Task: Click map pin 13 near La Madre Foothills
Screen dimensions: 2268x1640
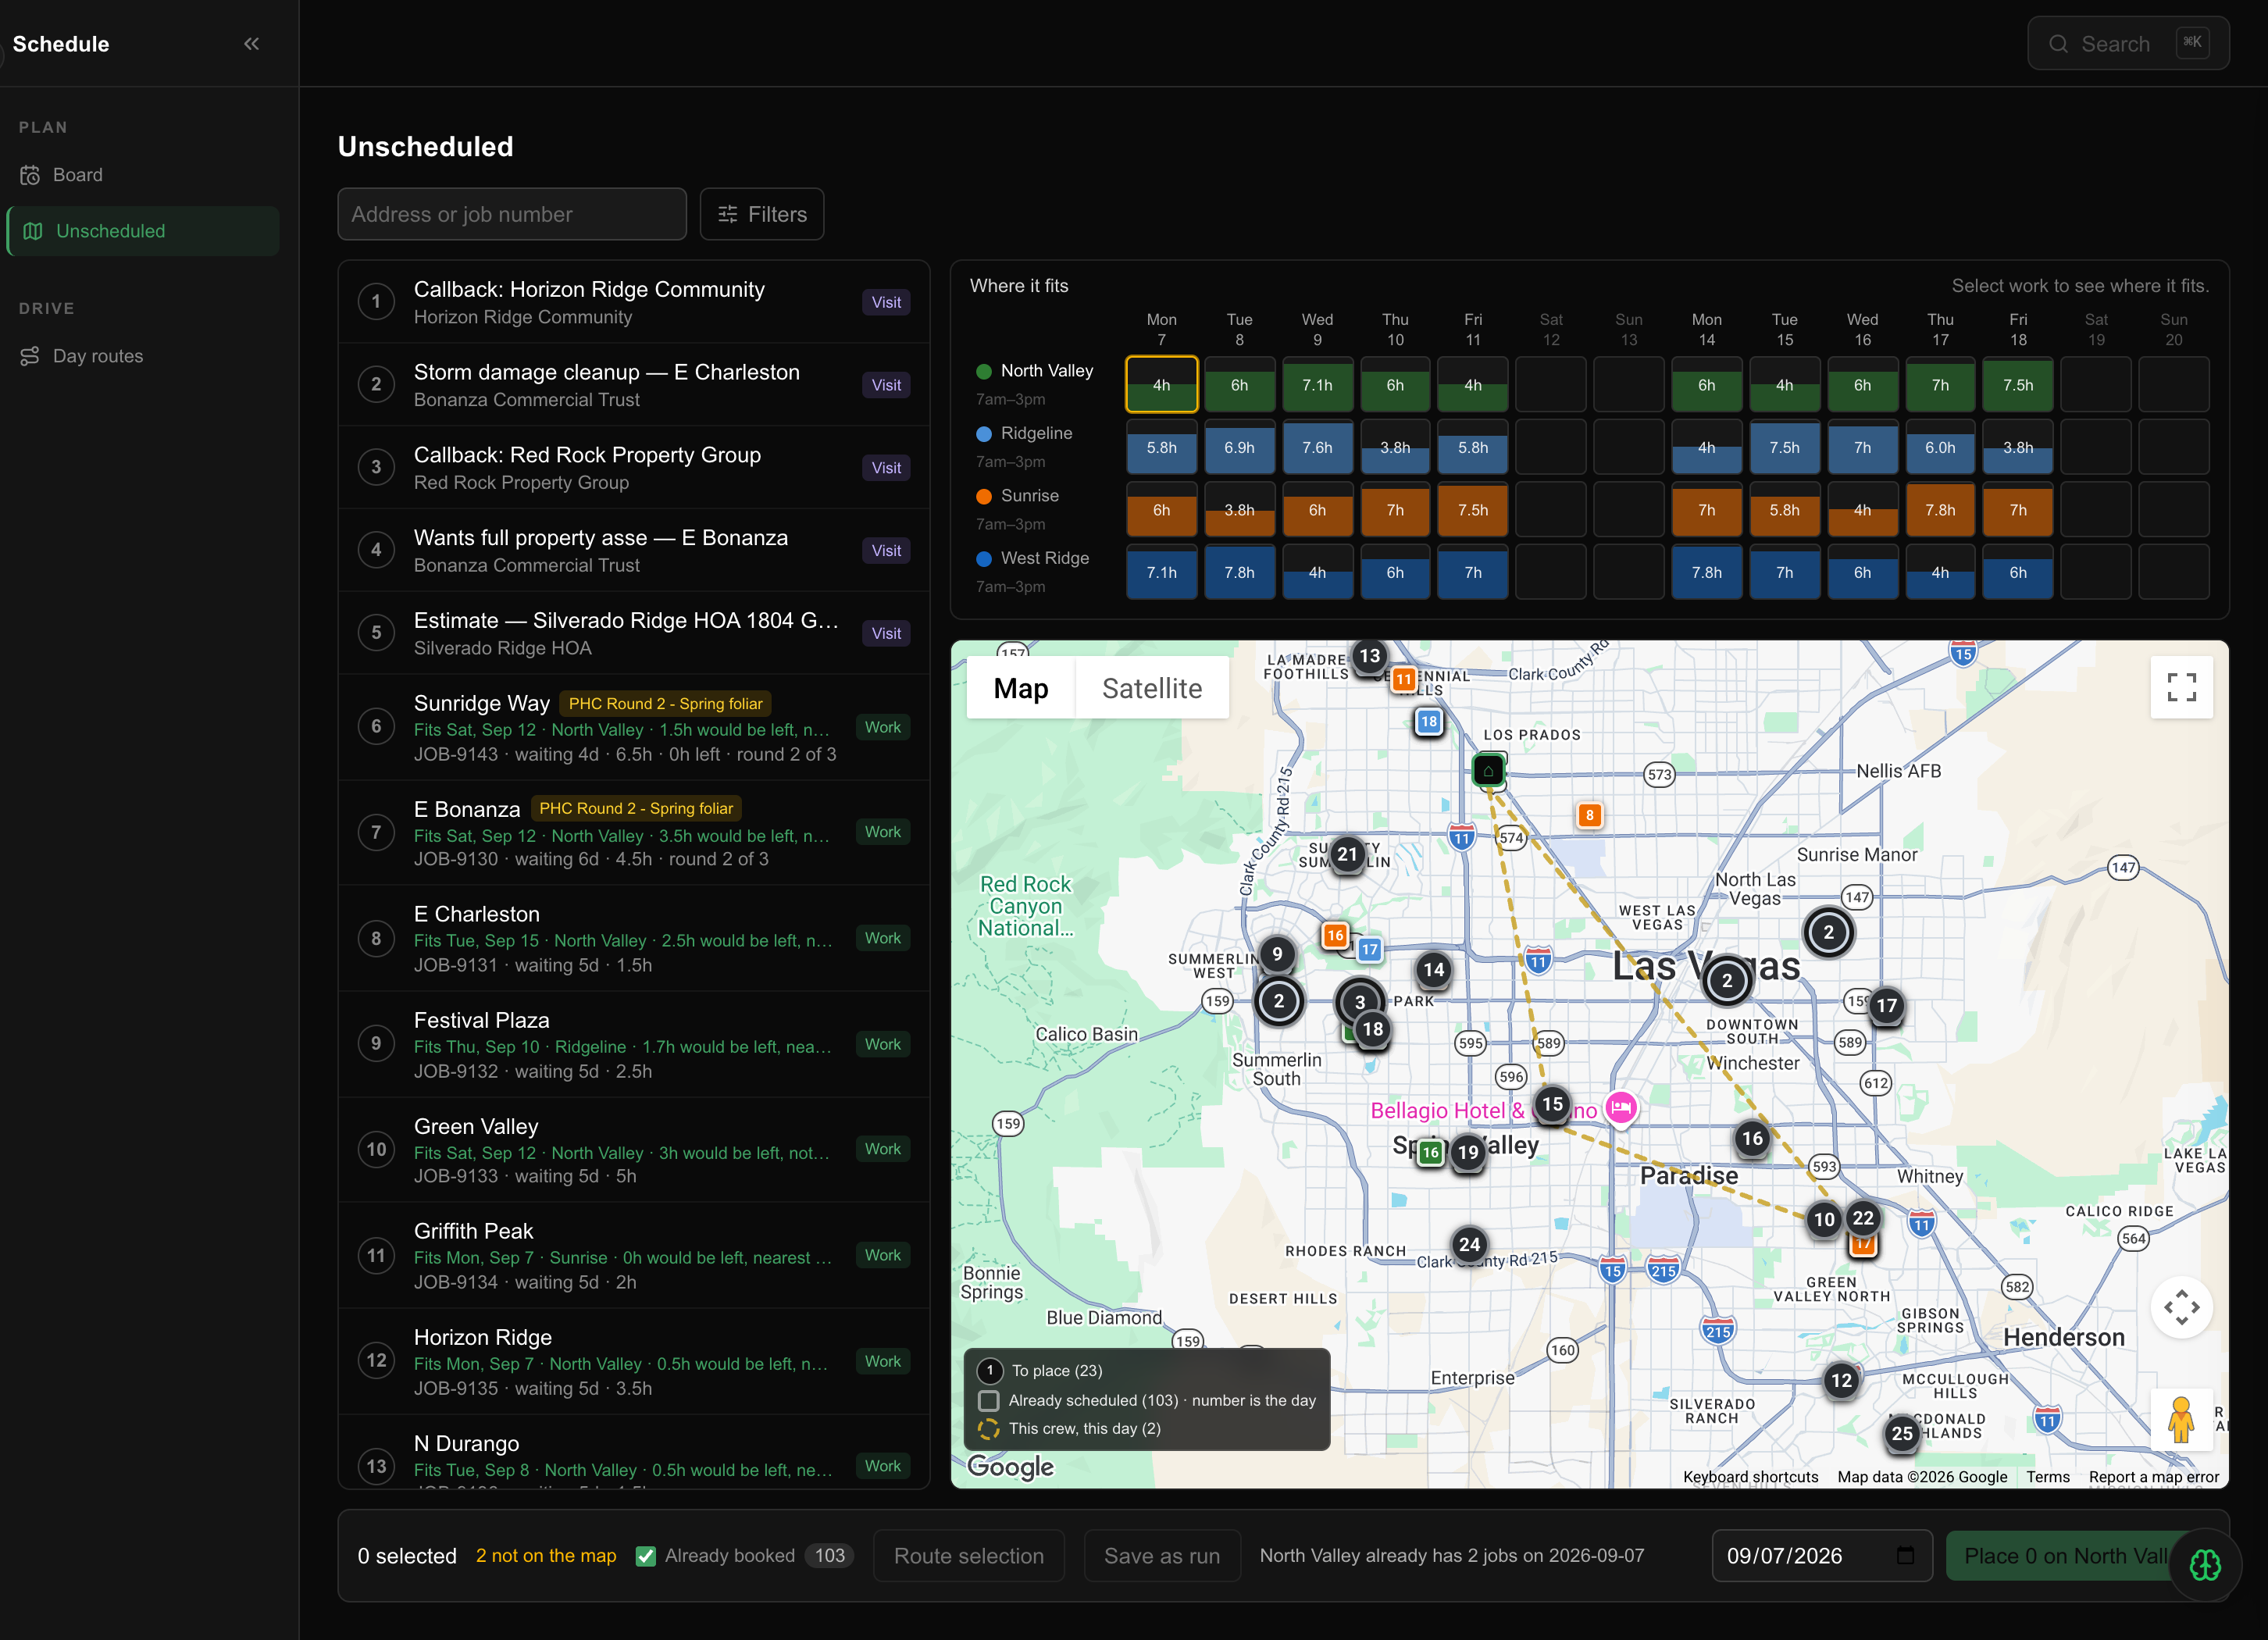Action: [x=1369, y=656]
